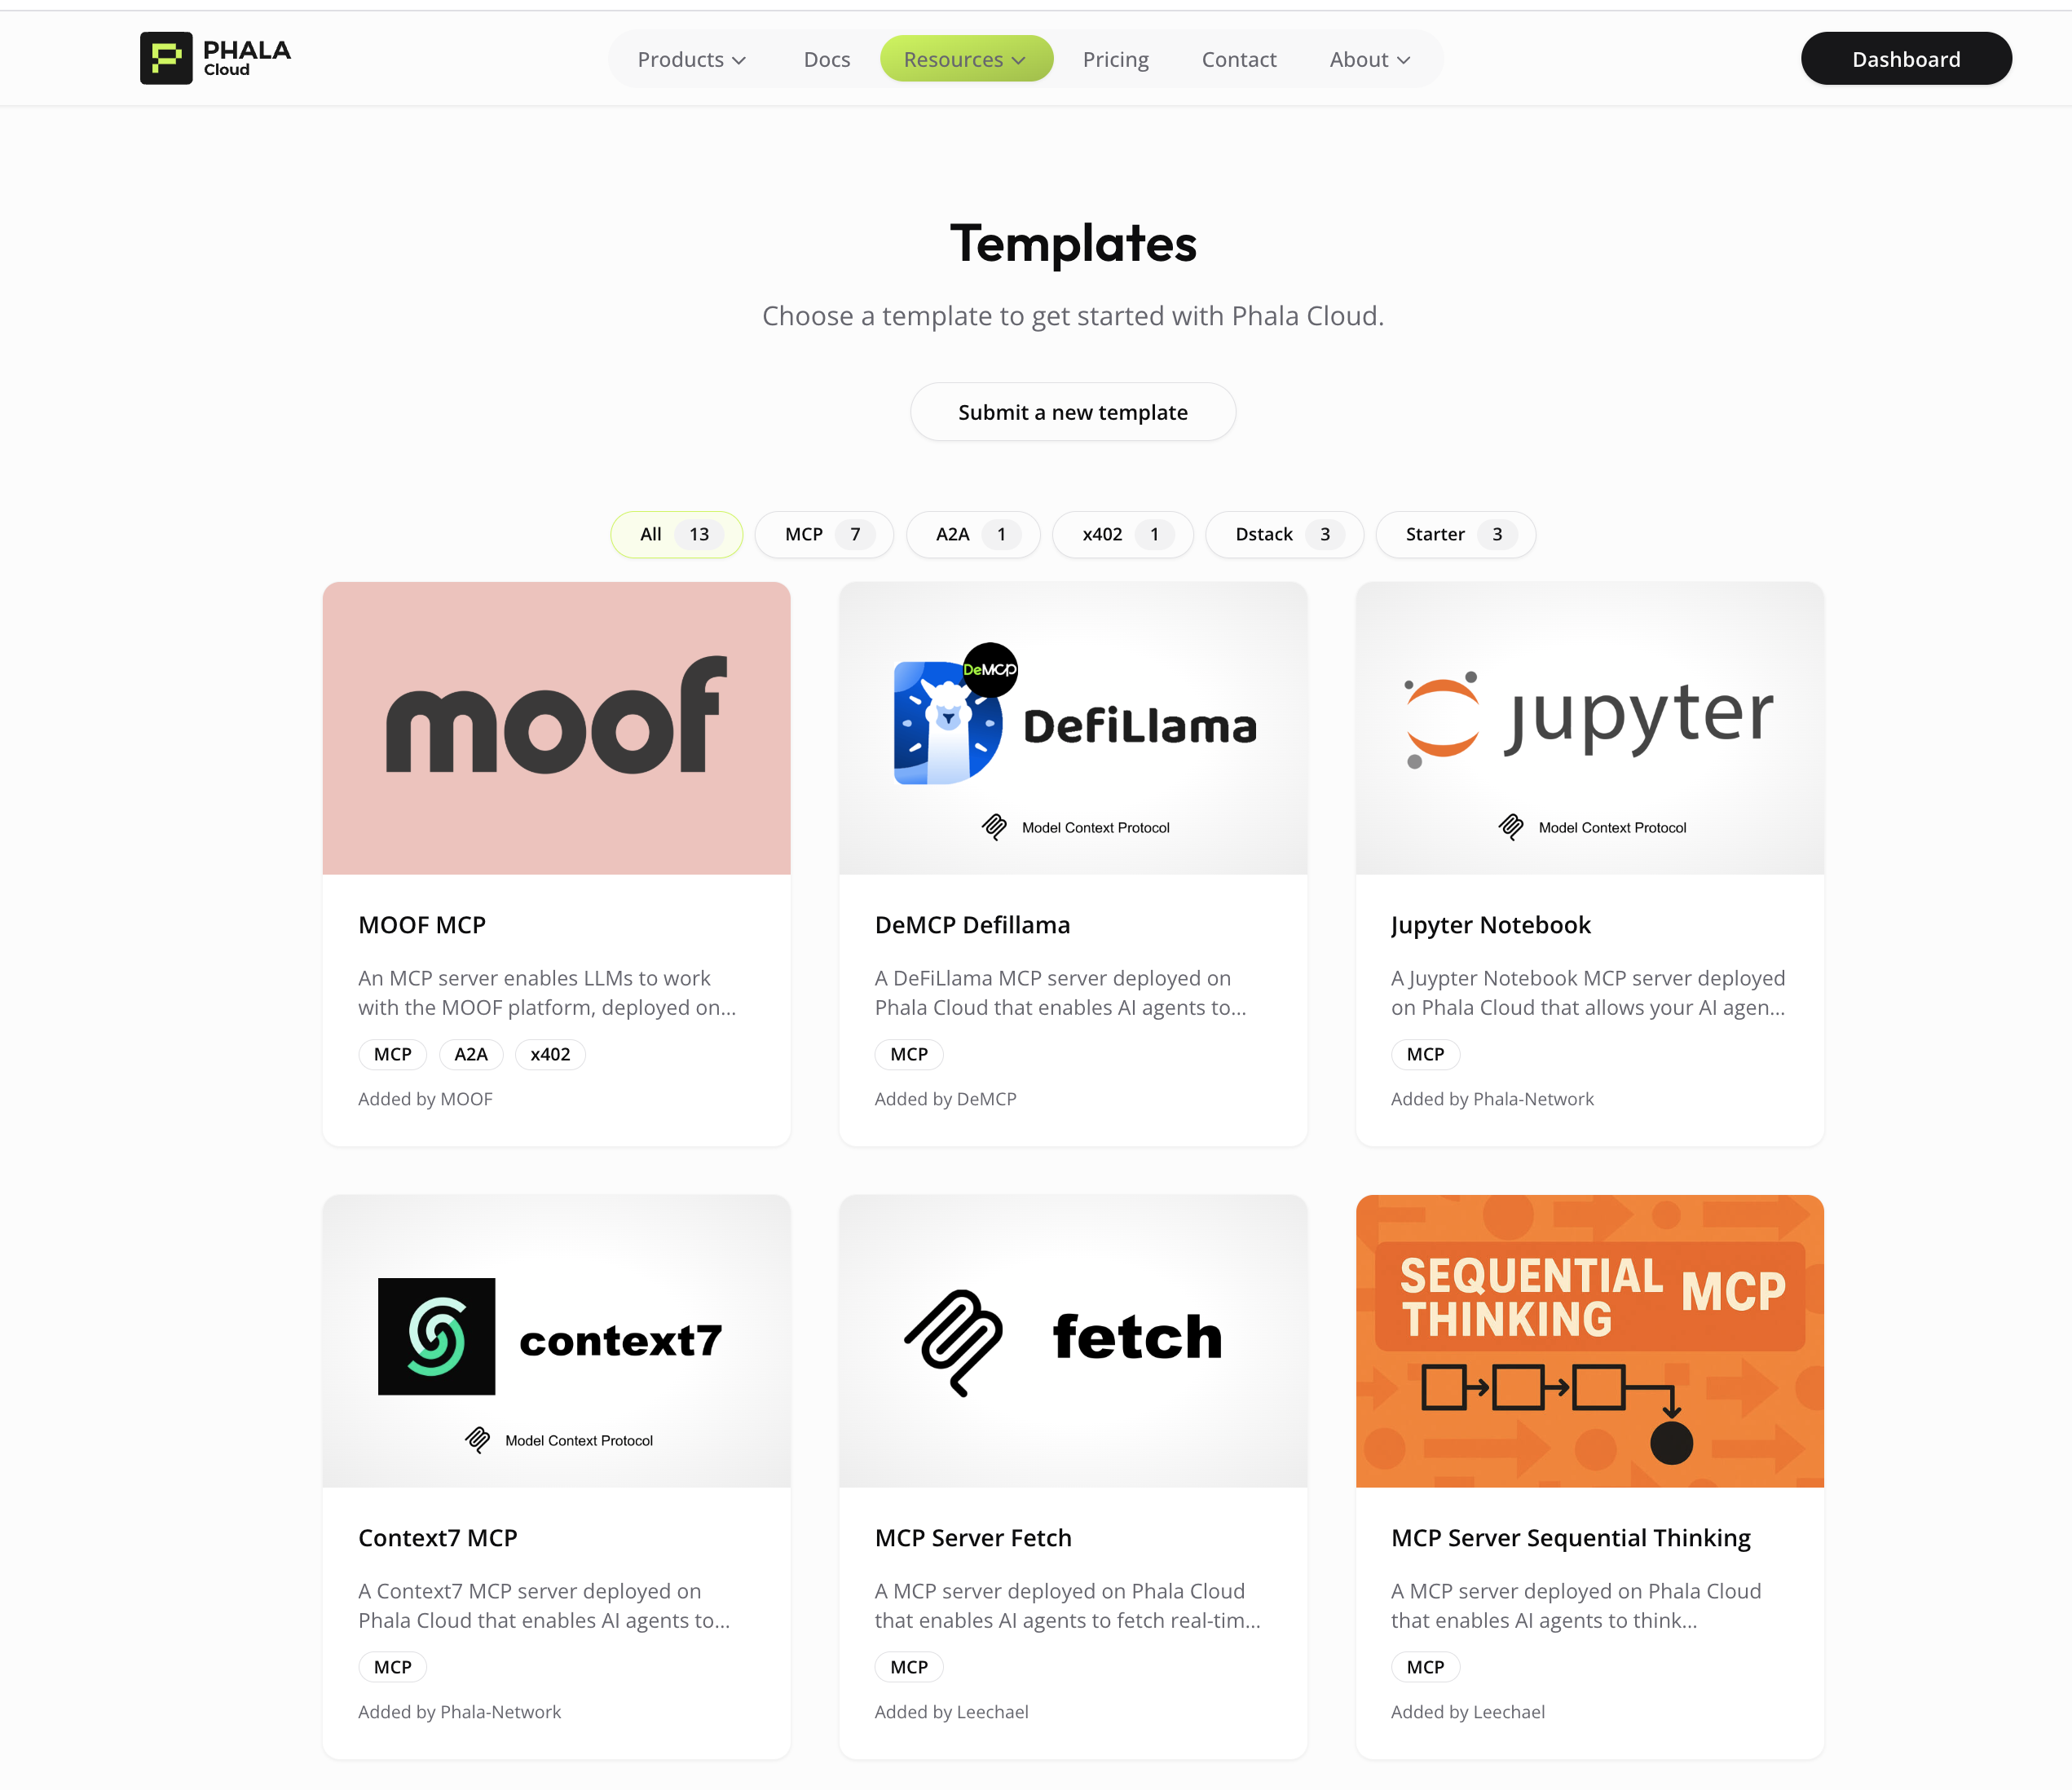Expand the Products dropdown menu

point(692,59)
